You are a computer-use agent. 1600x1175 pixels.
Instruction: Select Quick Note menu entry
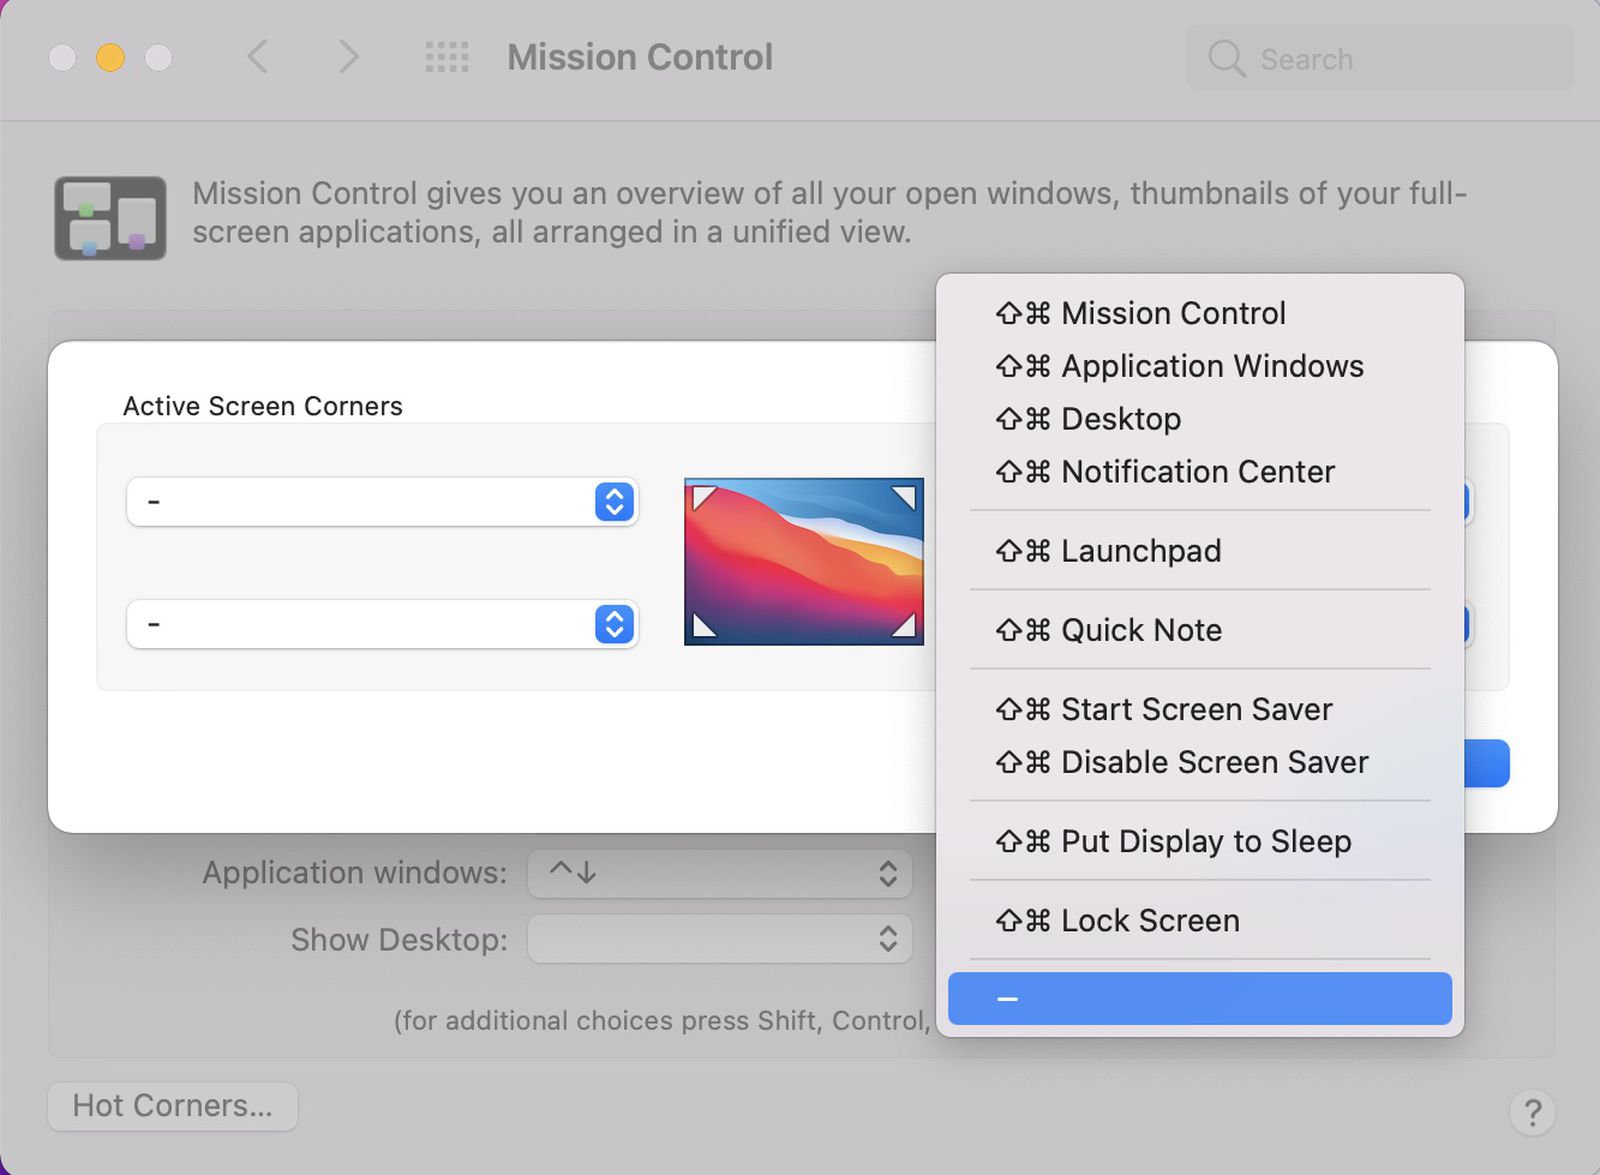(1140, 630)
